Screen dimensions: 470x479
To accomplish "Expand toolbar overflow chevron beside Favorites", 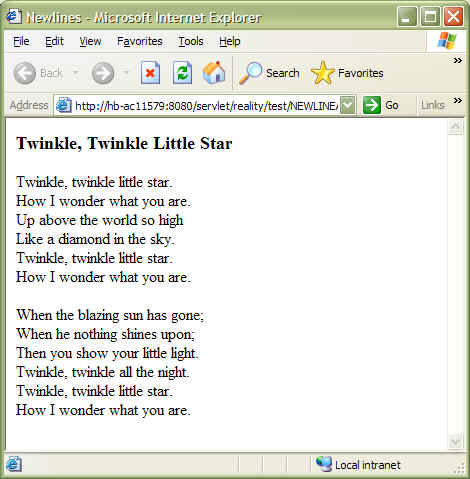I will 458,60.
